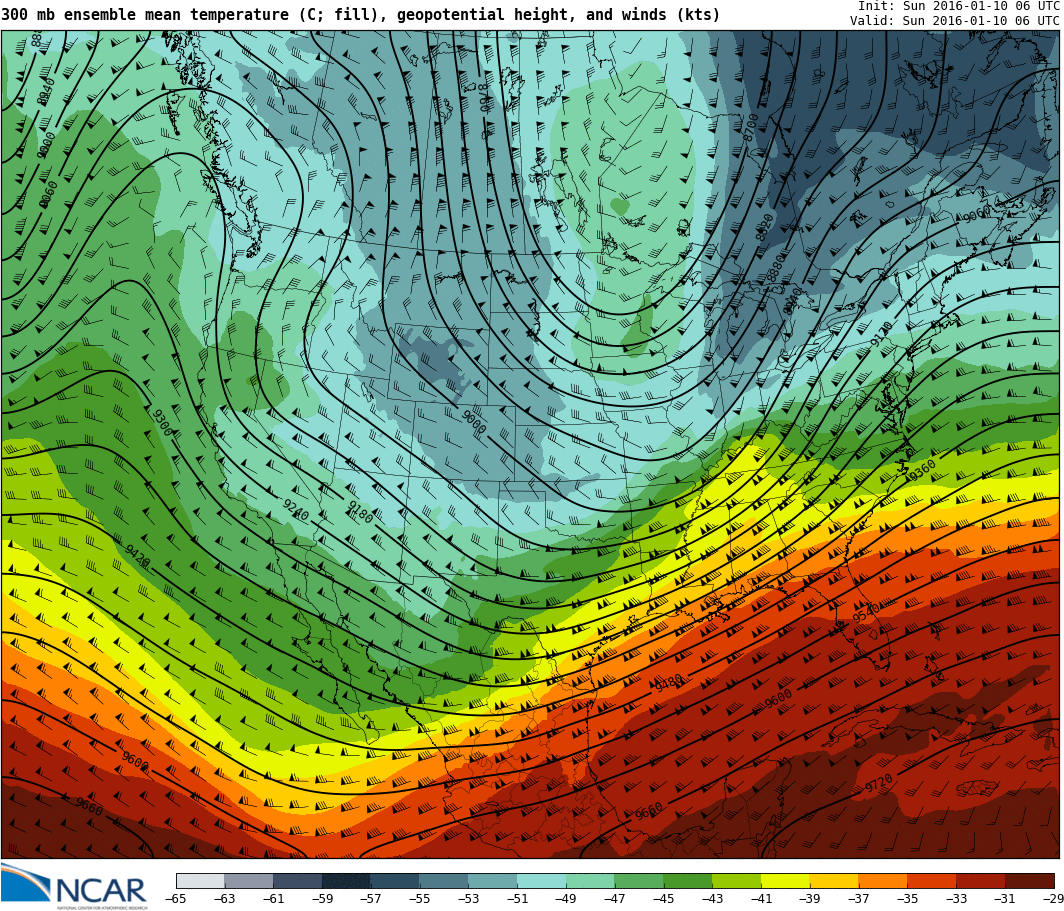Pick the green swatch between -47 and -45
The image size is (1064, 911).
(638, 881)
